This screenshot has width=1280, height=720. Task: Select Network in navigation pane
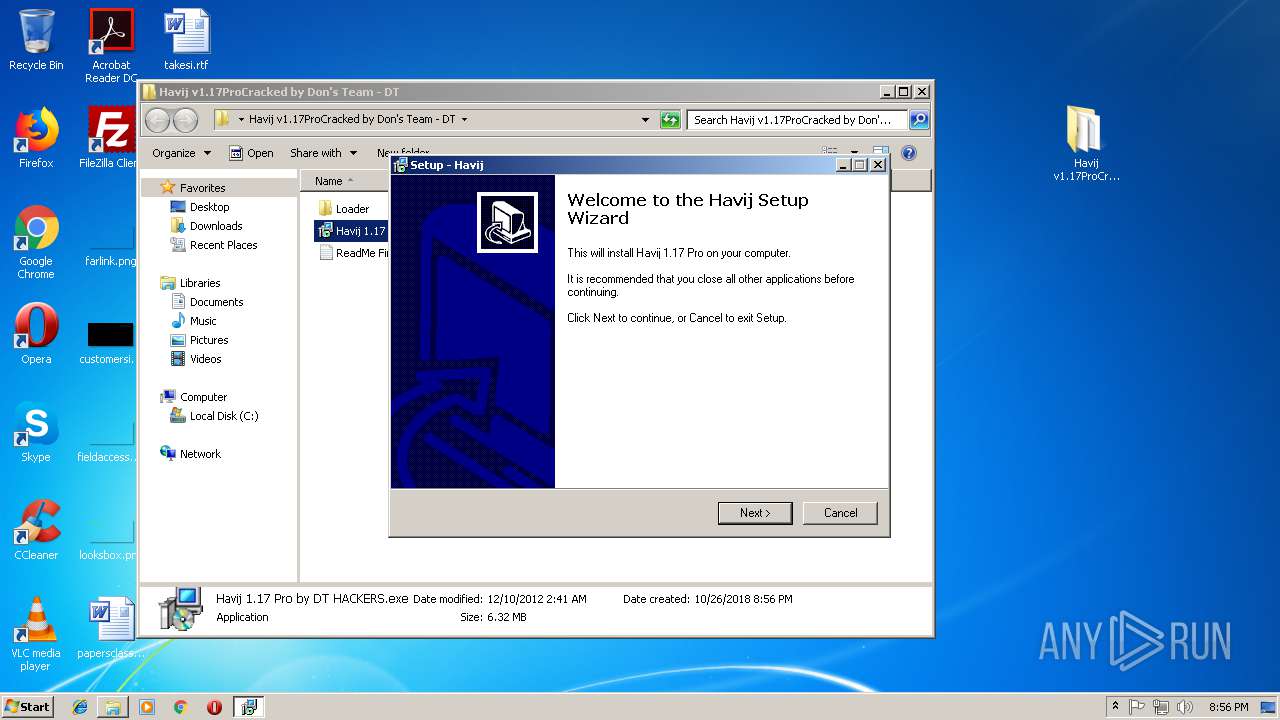click(200, 454)
